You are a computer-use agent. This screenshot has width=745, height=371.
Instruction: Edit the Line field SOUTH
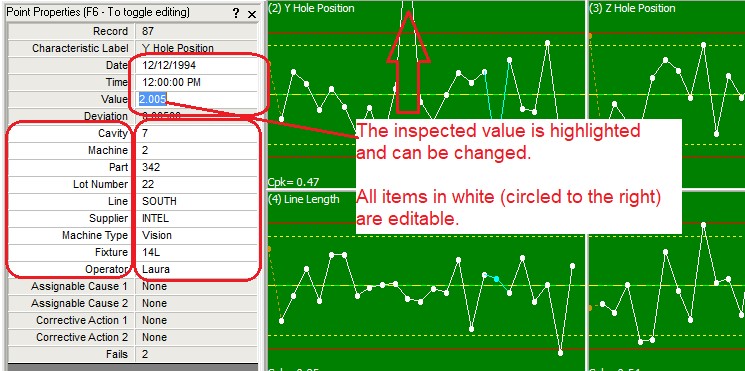point(197,201)
